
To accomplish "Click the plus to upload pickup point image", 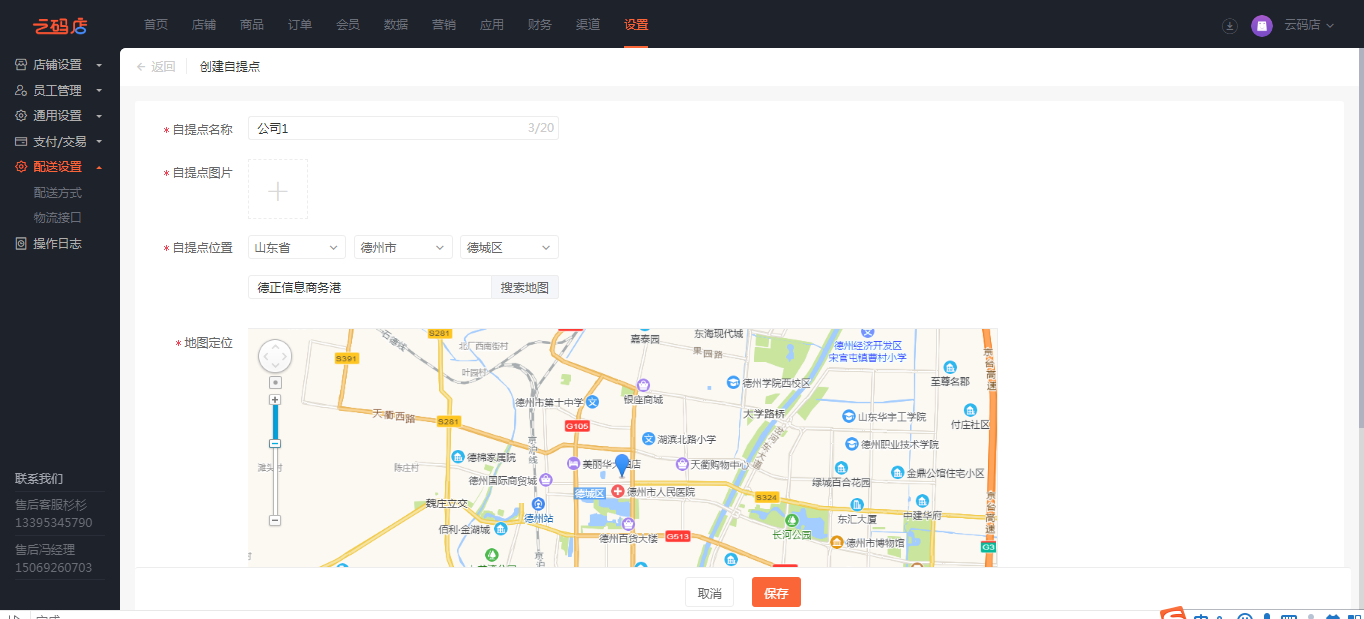I will [278, 190].
